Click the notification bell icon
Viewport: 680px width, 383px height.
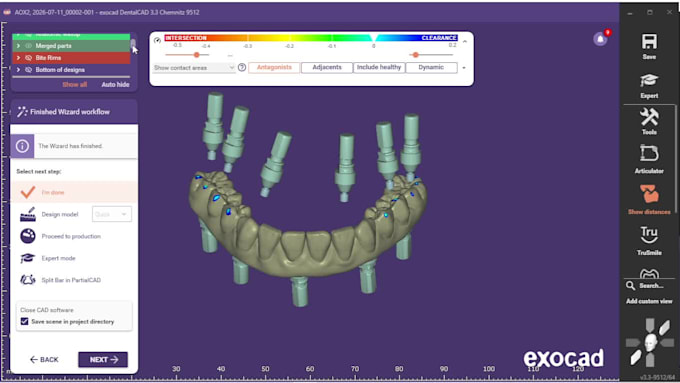tap(600, 39)
